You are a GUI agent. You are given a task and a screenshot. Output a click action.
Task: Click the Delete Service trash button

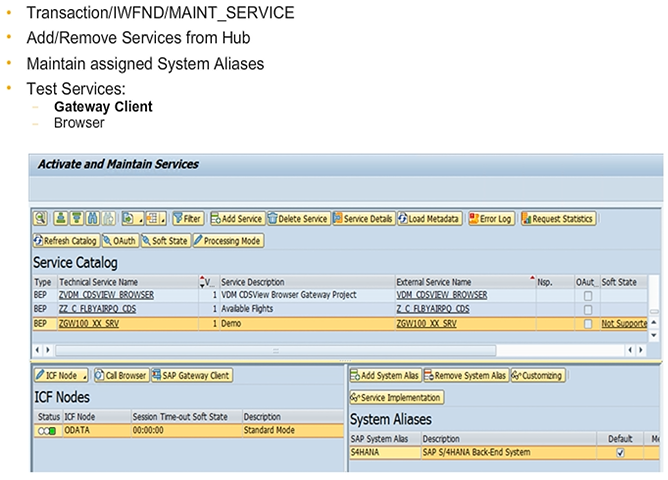tap(298, 219)
